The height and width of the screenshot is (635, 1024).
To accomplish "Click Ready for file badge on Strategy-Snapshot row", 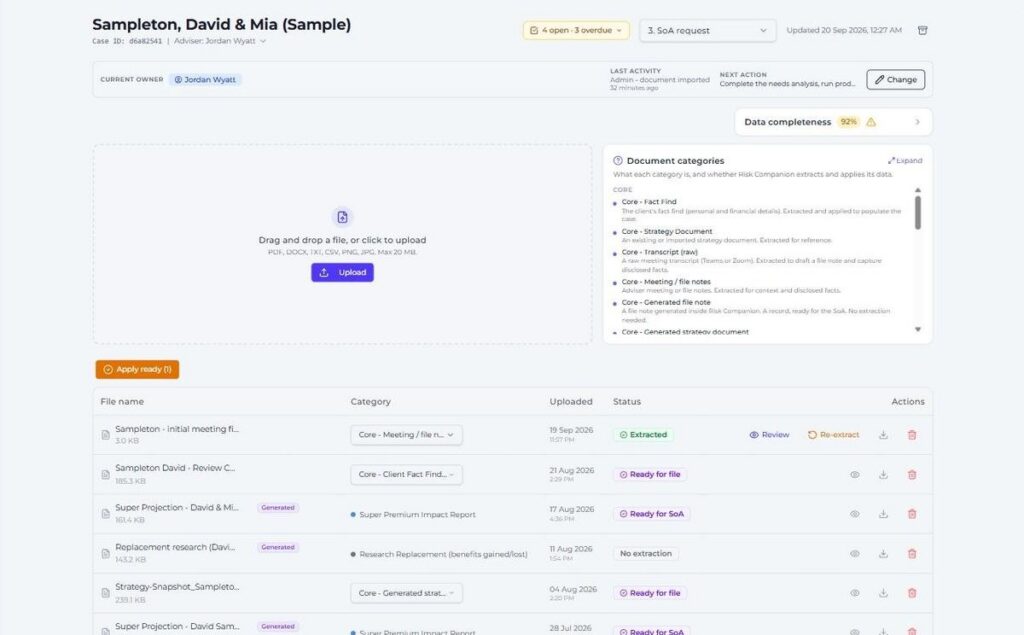I will [650, 593].
